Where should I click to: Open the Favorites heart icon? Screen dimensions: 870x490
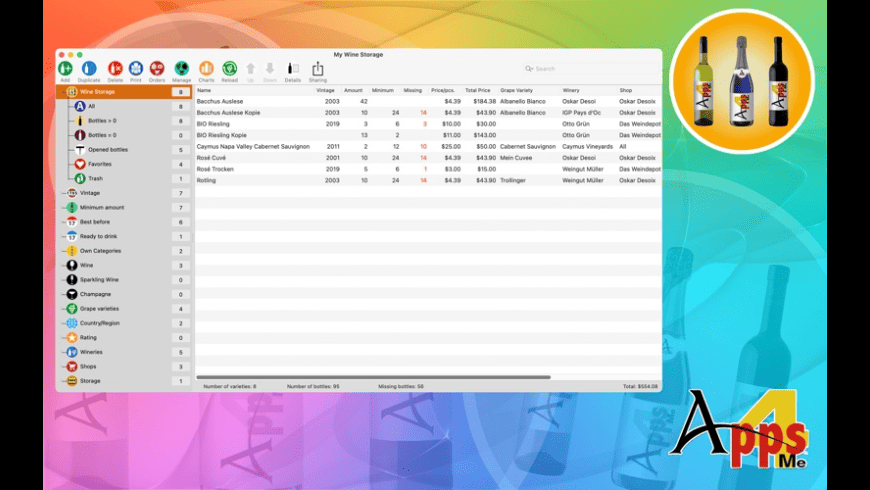[80, 164]
